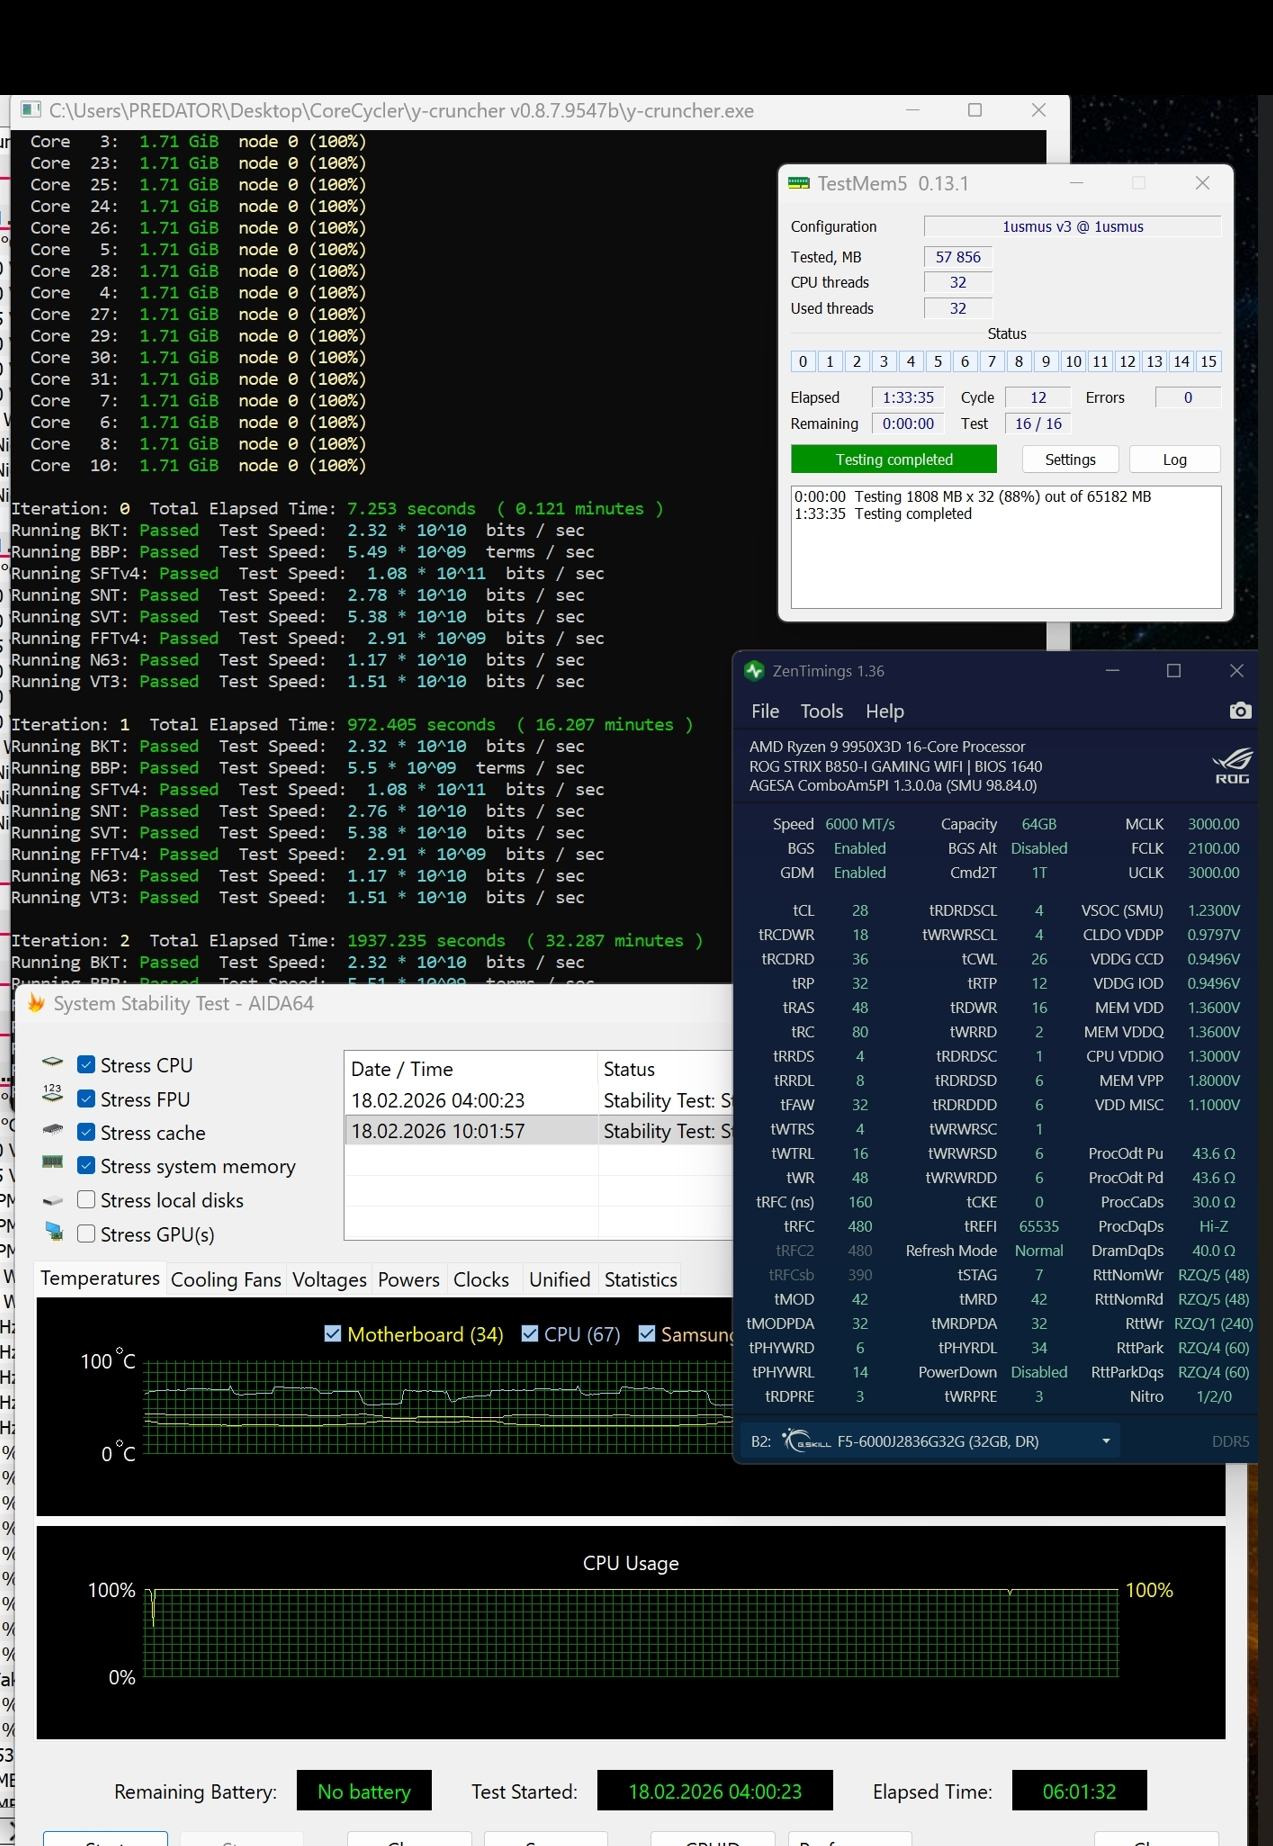This screenshot has width=1273, height=1846.
Task: Switch to the Unified tab
Action: pos(559,1280)
